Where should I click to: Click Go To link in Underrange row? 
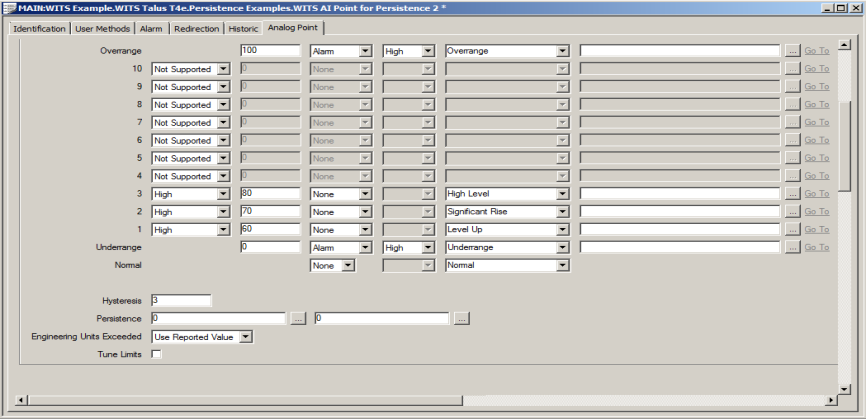(816, 247)
